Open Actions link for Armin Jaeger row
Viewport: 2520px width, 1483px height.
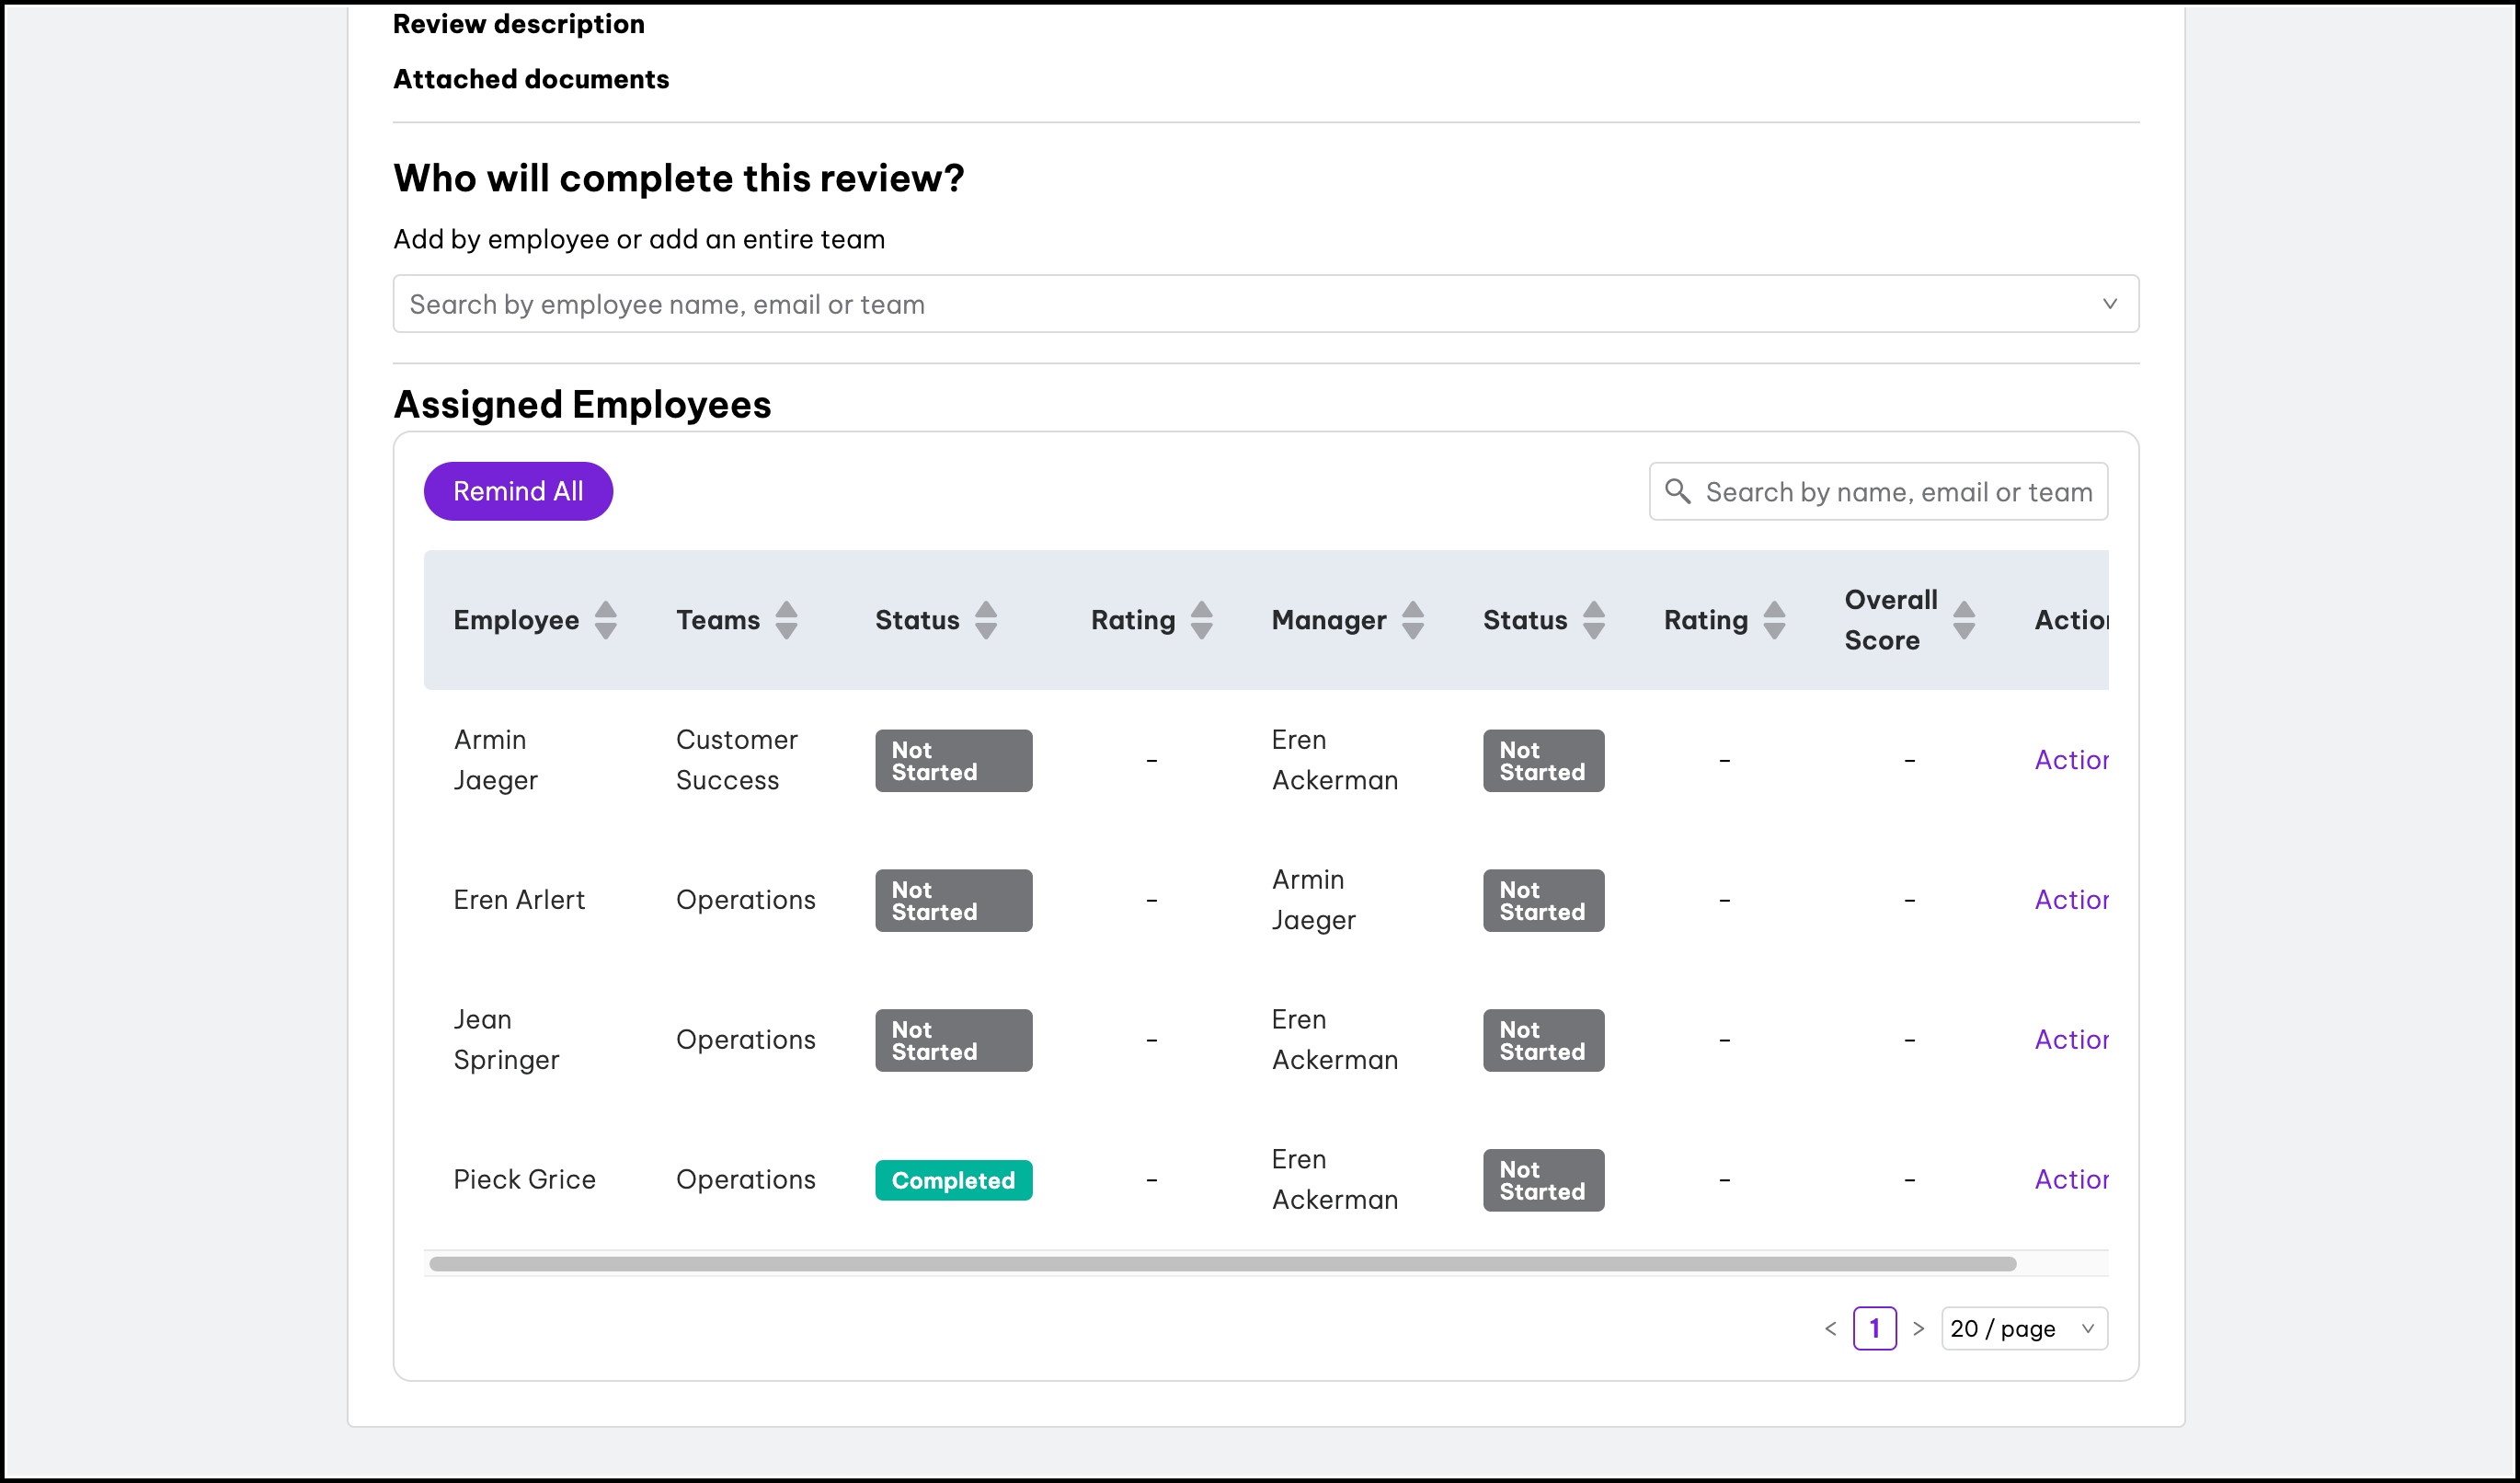pyautogui.click(x=2070, y=760)
